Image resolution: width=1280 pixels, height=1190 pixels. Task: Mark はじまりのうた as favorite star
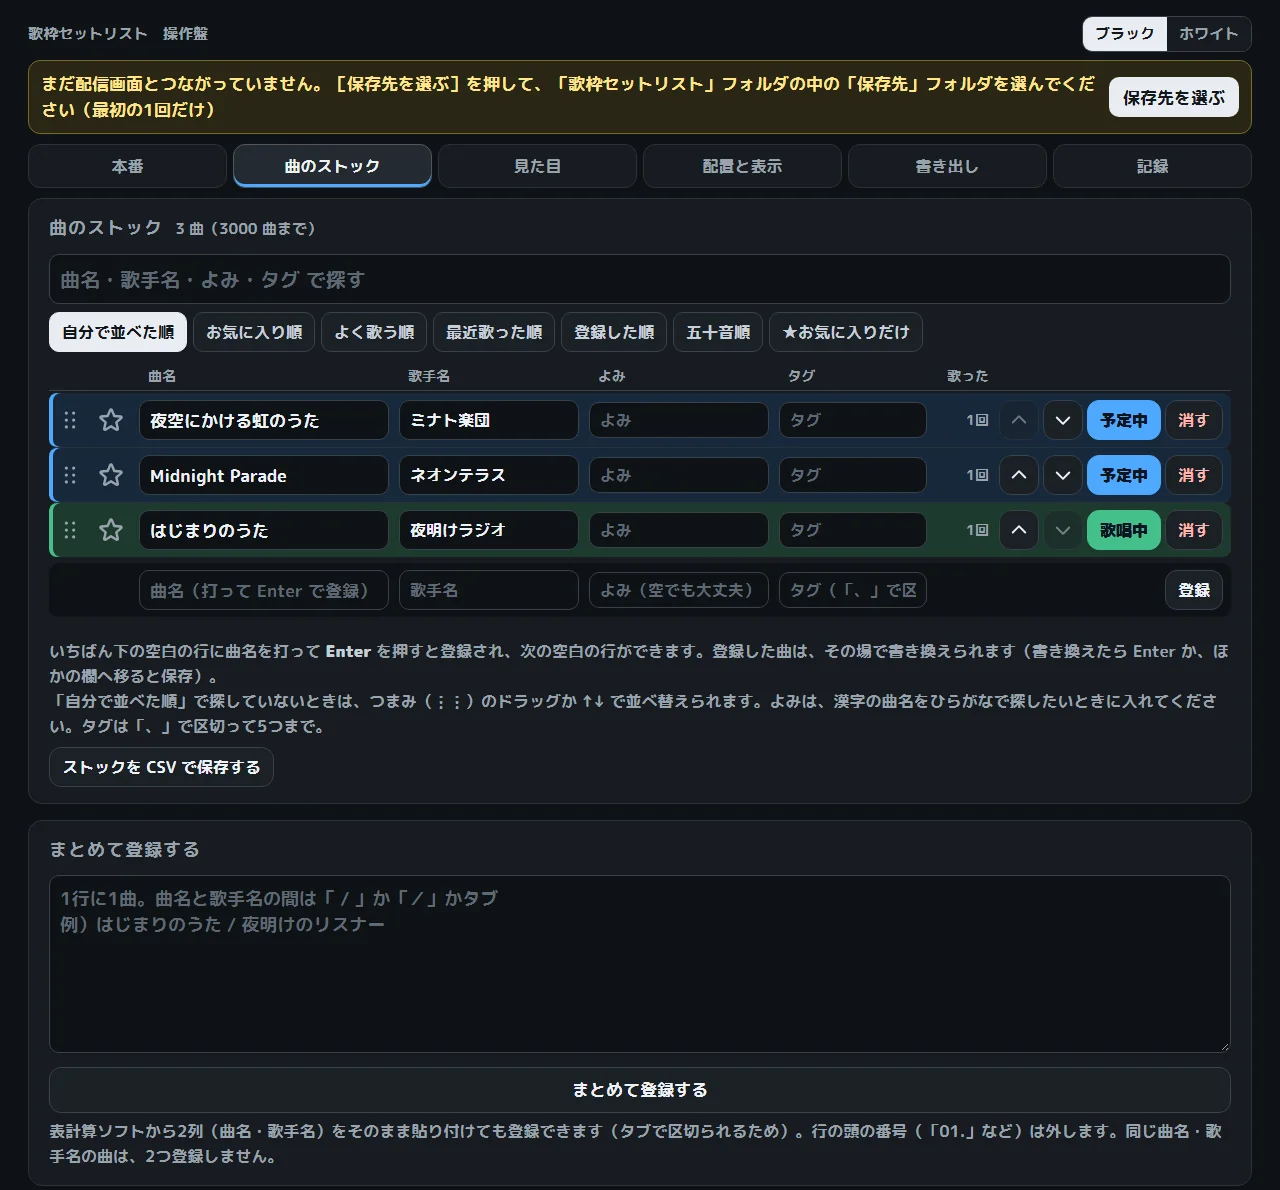click(x=111, y=530)
